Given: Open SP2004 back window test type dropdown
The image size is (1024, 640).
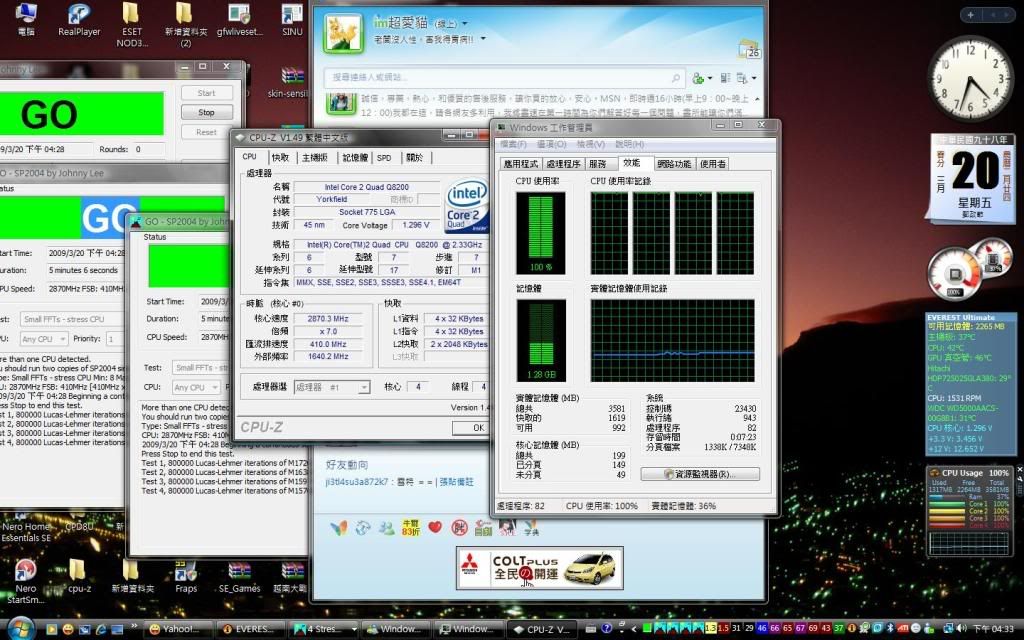Looking at the screenshot, I should [x=72, y=319].
